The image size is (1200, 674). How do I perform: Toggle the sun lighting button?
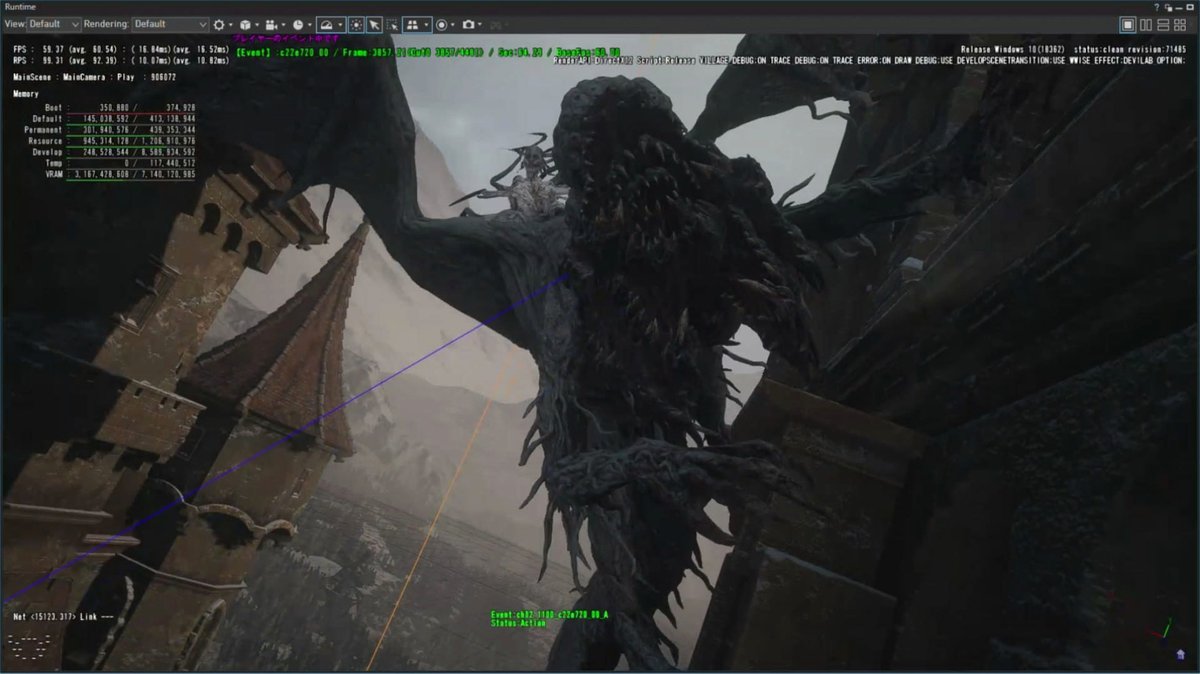tap(356, 24)
